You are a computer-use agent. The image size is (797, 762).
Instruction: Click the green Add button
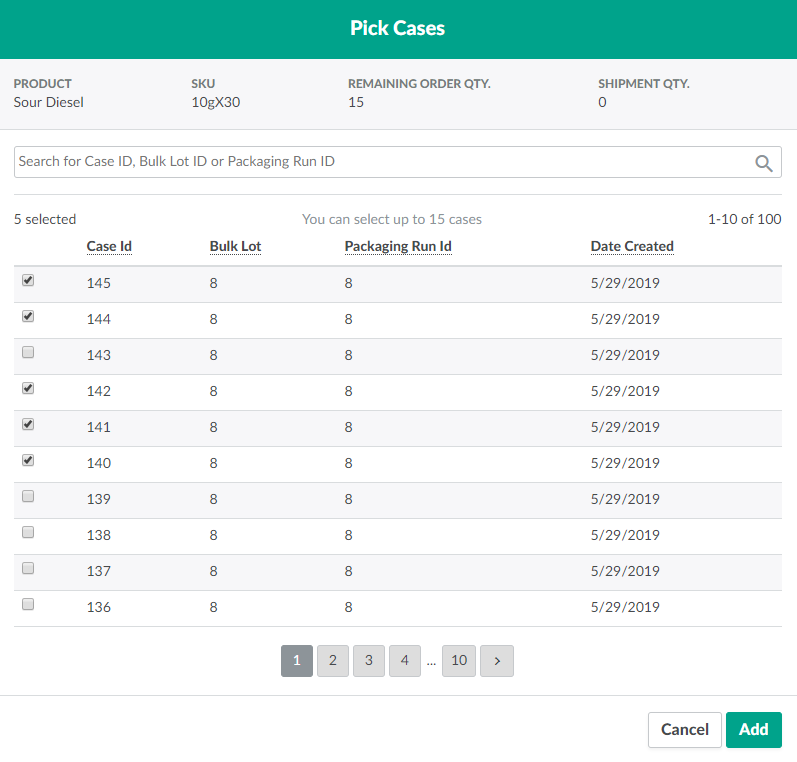pyautogui.click(x=753, y=730)
